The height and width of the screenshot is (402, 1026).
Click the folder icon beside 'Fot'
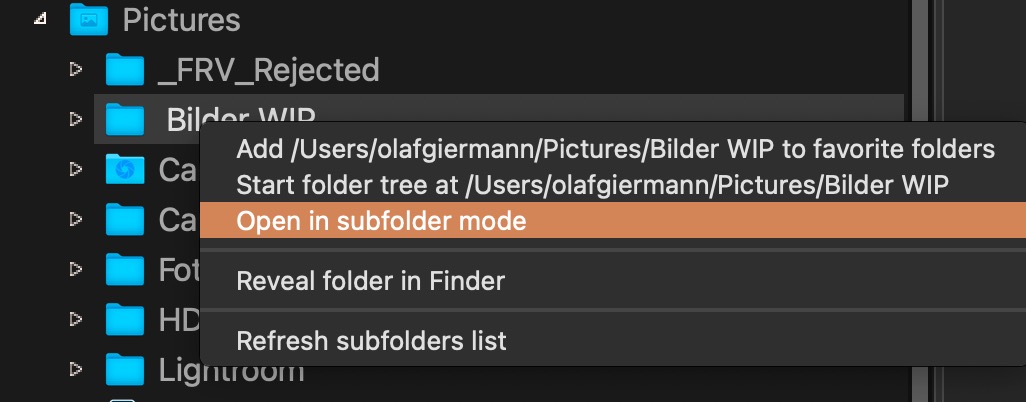[125, 269]
